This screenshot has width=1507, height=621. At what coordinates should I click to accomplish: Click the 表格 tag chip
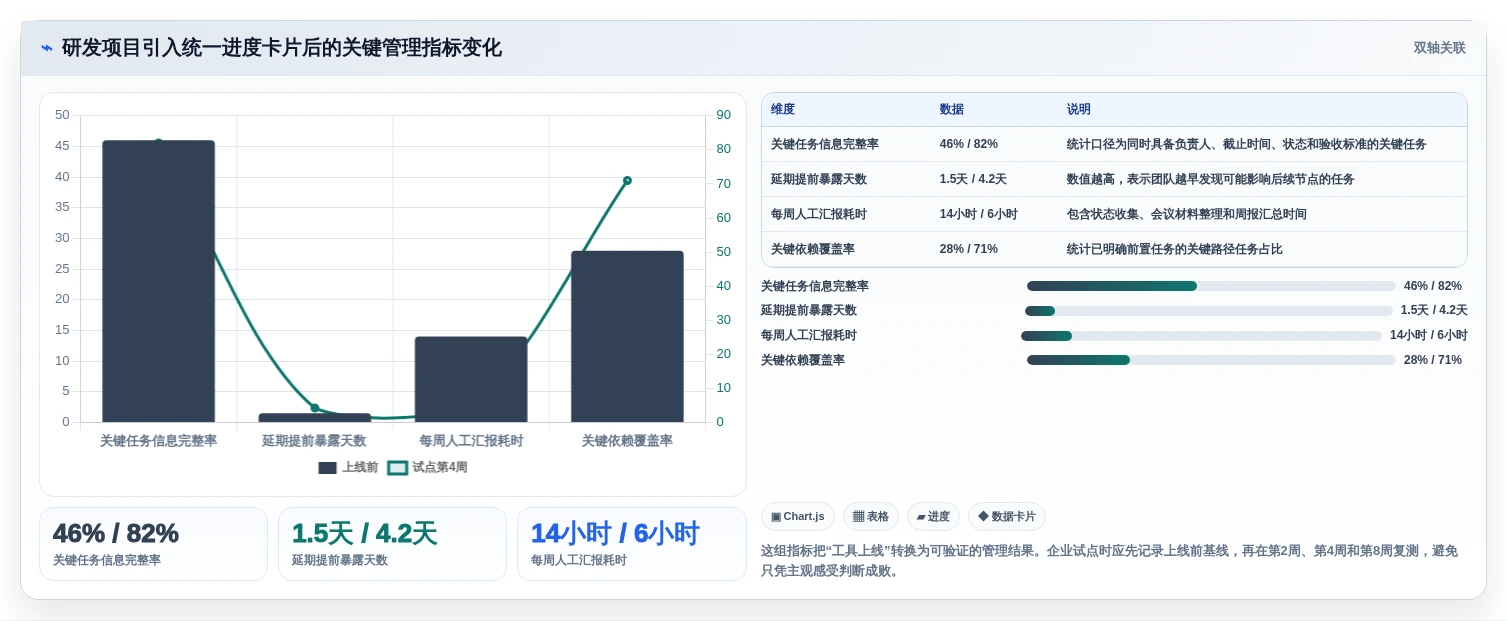click(x=871, y=516)
